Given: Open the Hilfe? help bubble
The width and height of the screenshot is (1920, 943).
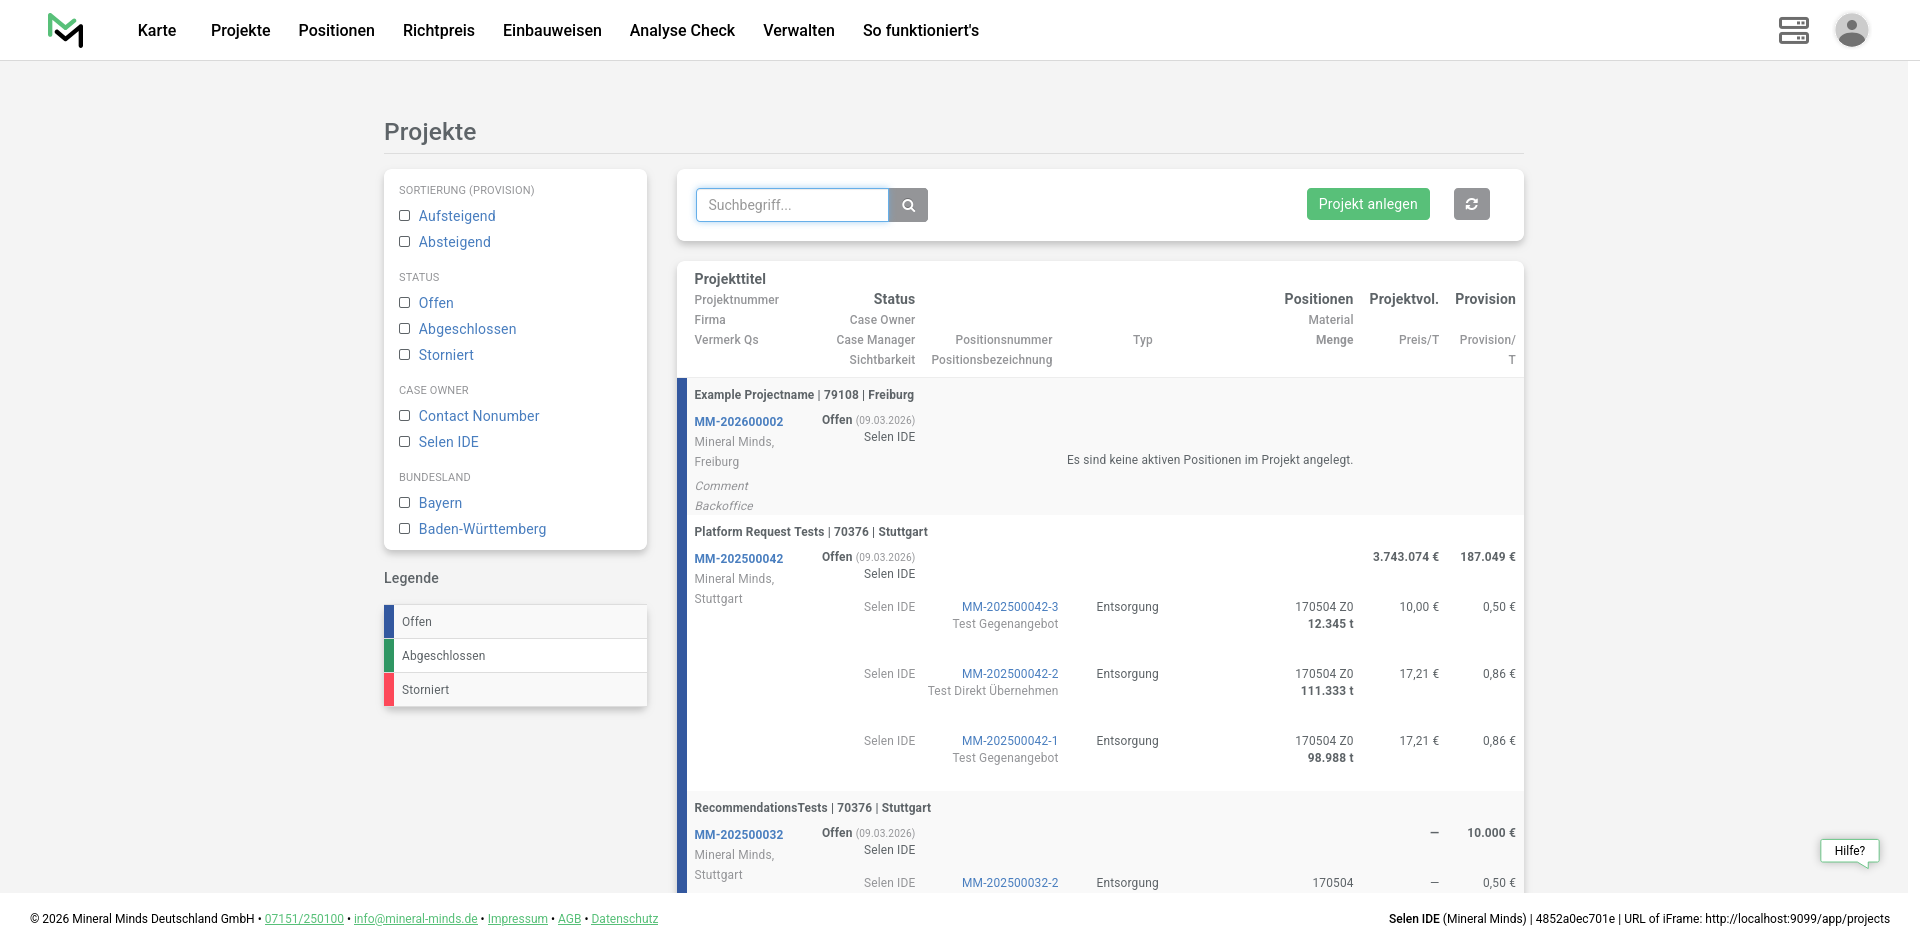Looking at the screenshot, I should [x=1849, y=851].
